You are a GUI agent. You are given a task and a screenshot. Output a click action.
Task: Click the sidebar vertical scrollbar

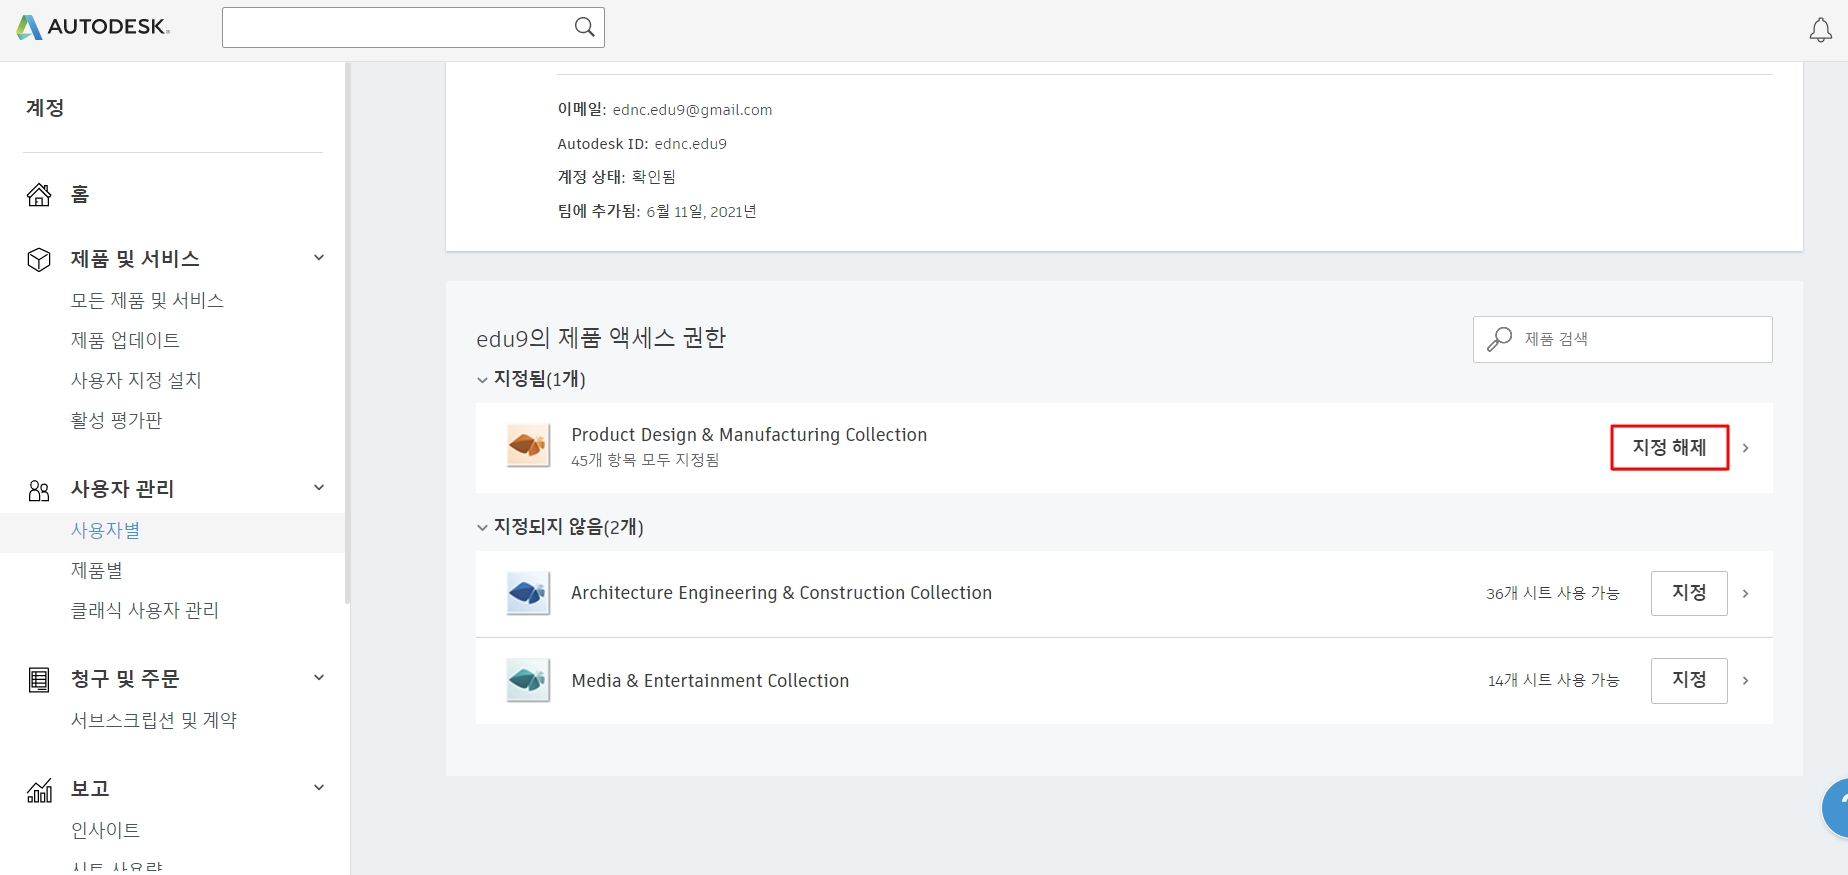coord(347,333)
